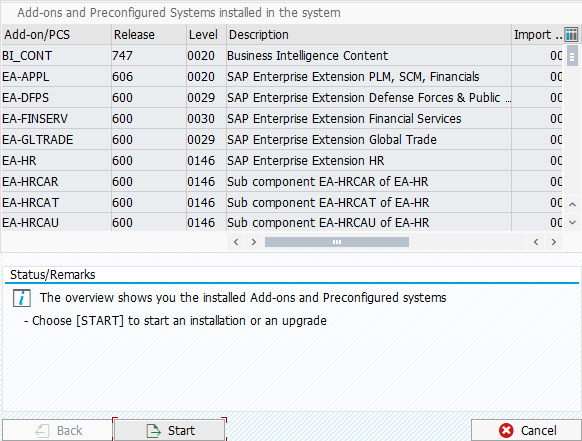Select the EA-DFPS row cell
Image resolution: width=582 pixels, height=441 pixels.
tap(56, 98)
